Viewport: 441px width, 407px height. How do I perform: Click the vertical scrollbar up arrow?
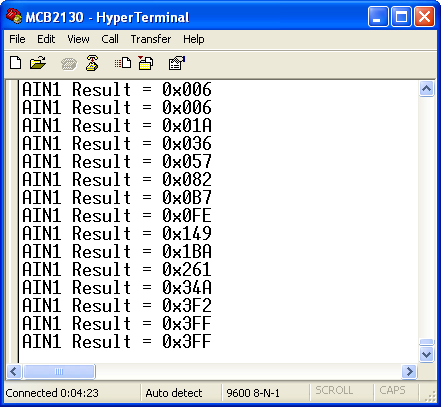(x=427, y=89)
